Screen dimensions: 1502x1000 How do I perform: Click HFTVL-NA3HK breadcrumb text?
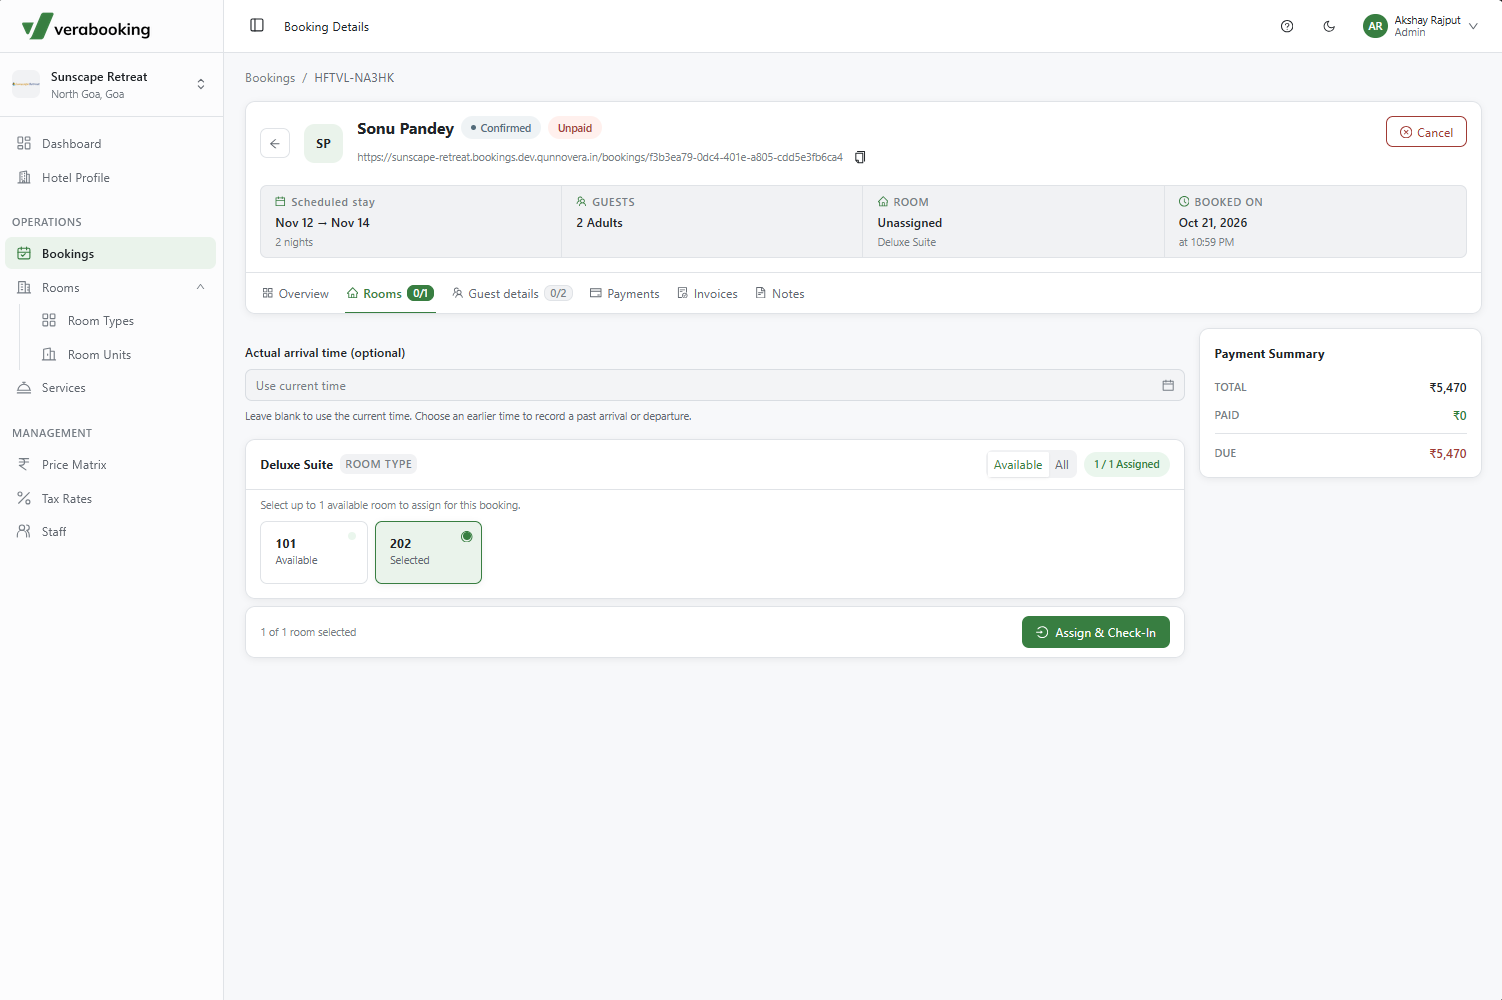(x=354, y=78)
